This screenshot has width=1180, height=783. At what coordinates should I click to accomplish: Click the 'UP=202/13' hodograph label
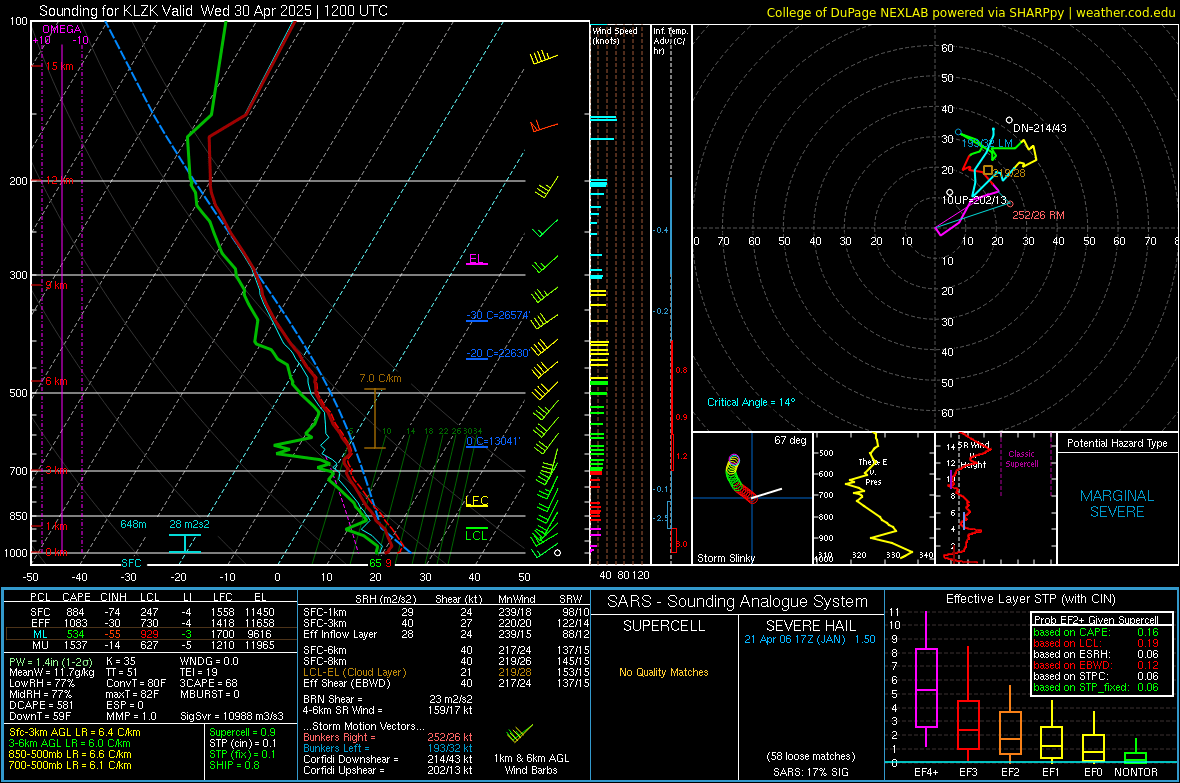pyautogui.click(x=981, y=200)
